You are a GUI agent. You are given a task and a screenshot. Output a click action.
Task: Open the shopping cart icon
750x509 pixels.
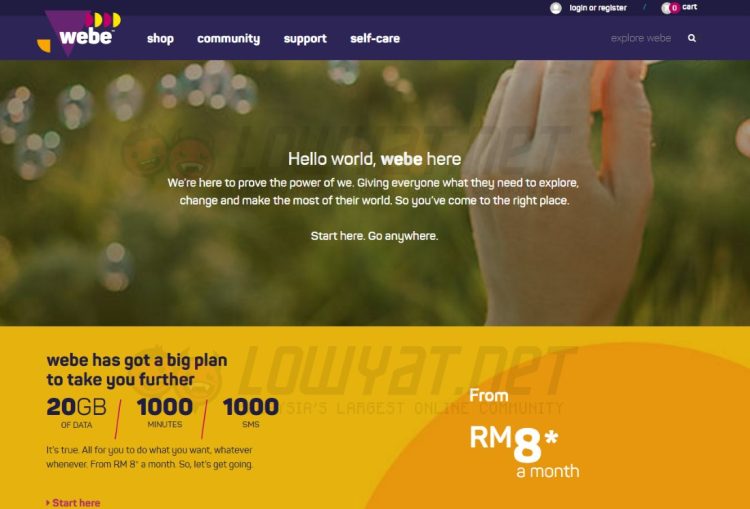click(x=666, y=8)
